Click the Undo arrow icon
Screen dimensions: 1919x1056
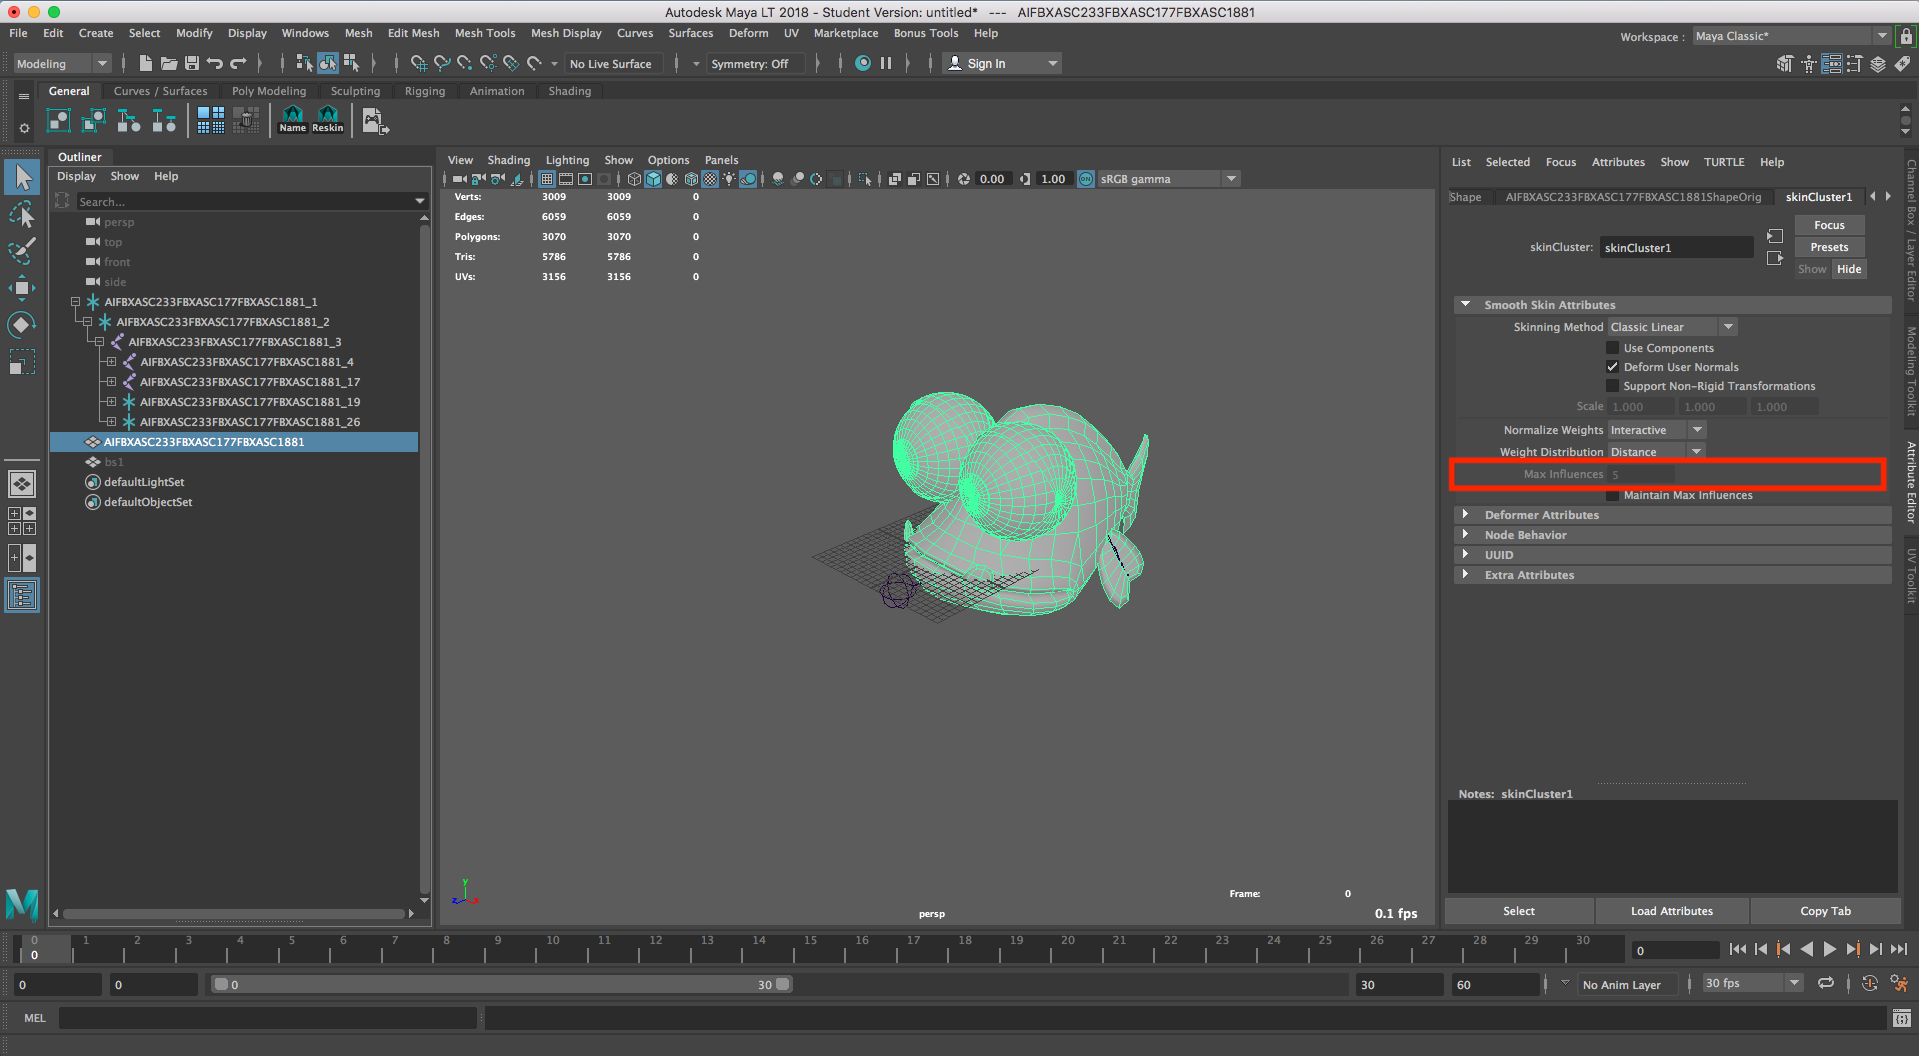[x=215, y=63]
